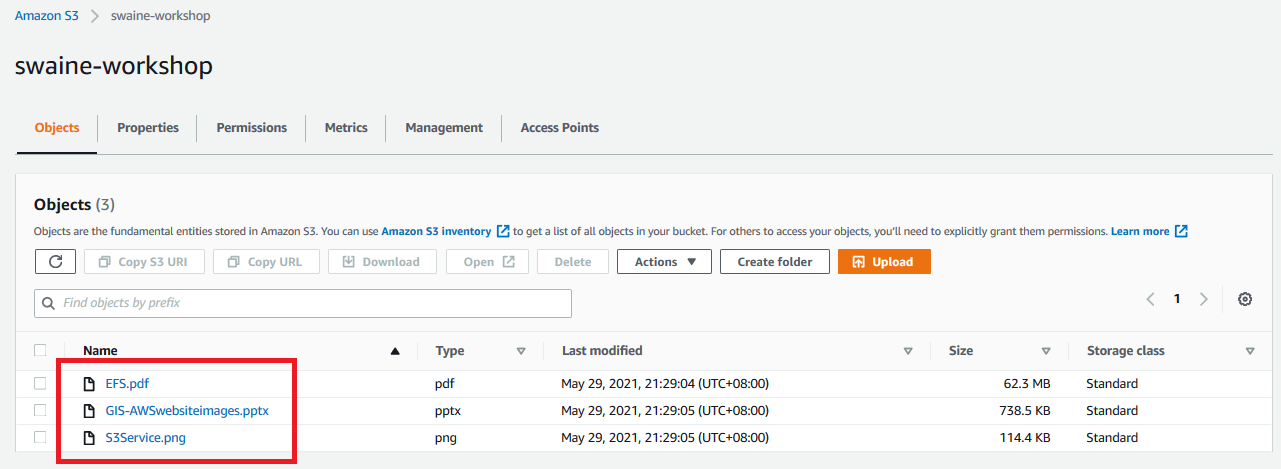
Task: Click Standard storage class for EFS.pdf
Action: [x=1112, y=383]
